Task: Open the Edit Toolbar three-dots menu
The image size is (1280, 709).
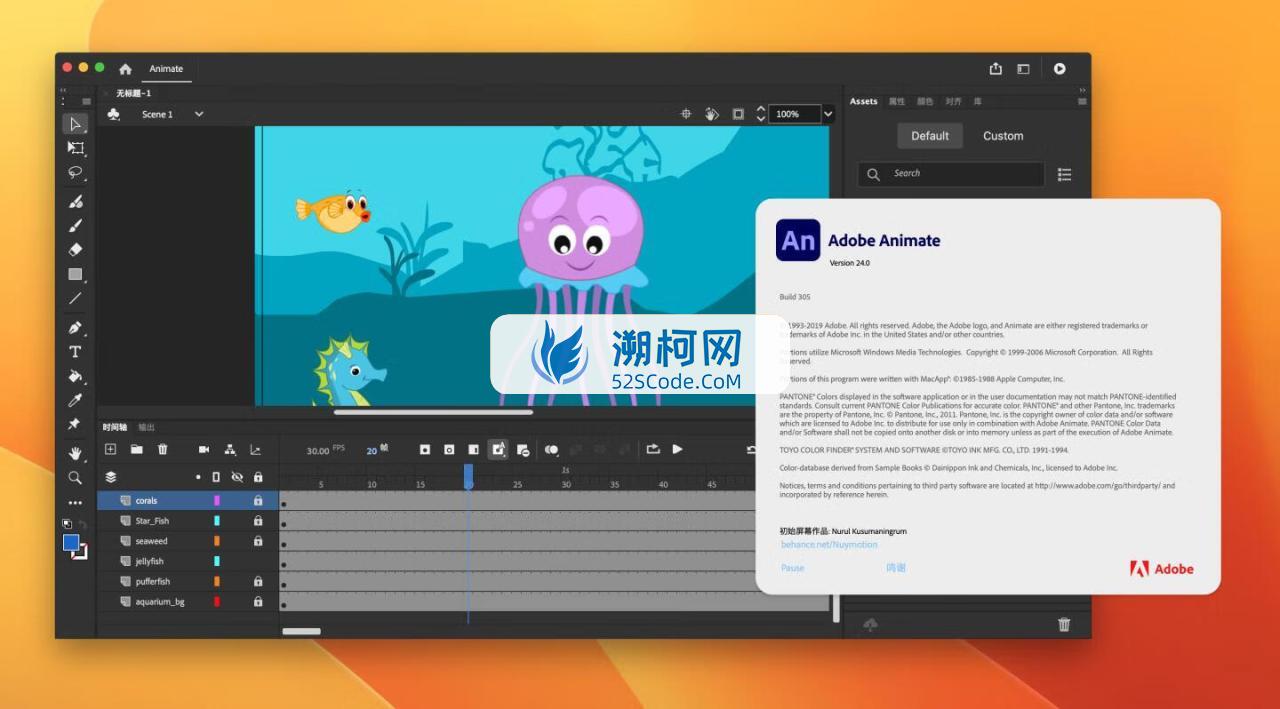Action: point(75,503)
